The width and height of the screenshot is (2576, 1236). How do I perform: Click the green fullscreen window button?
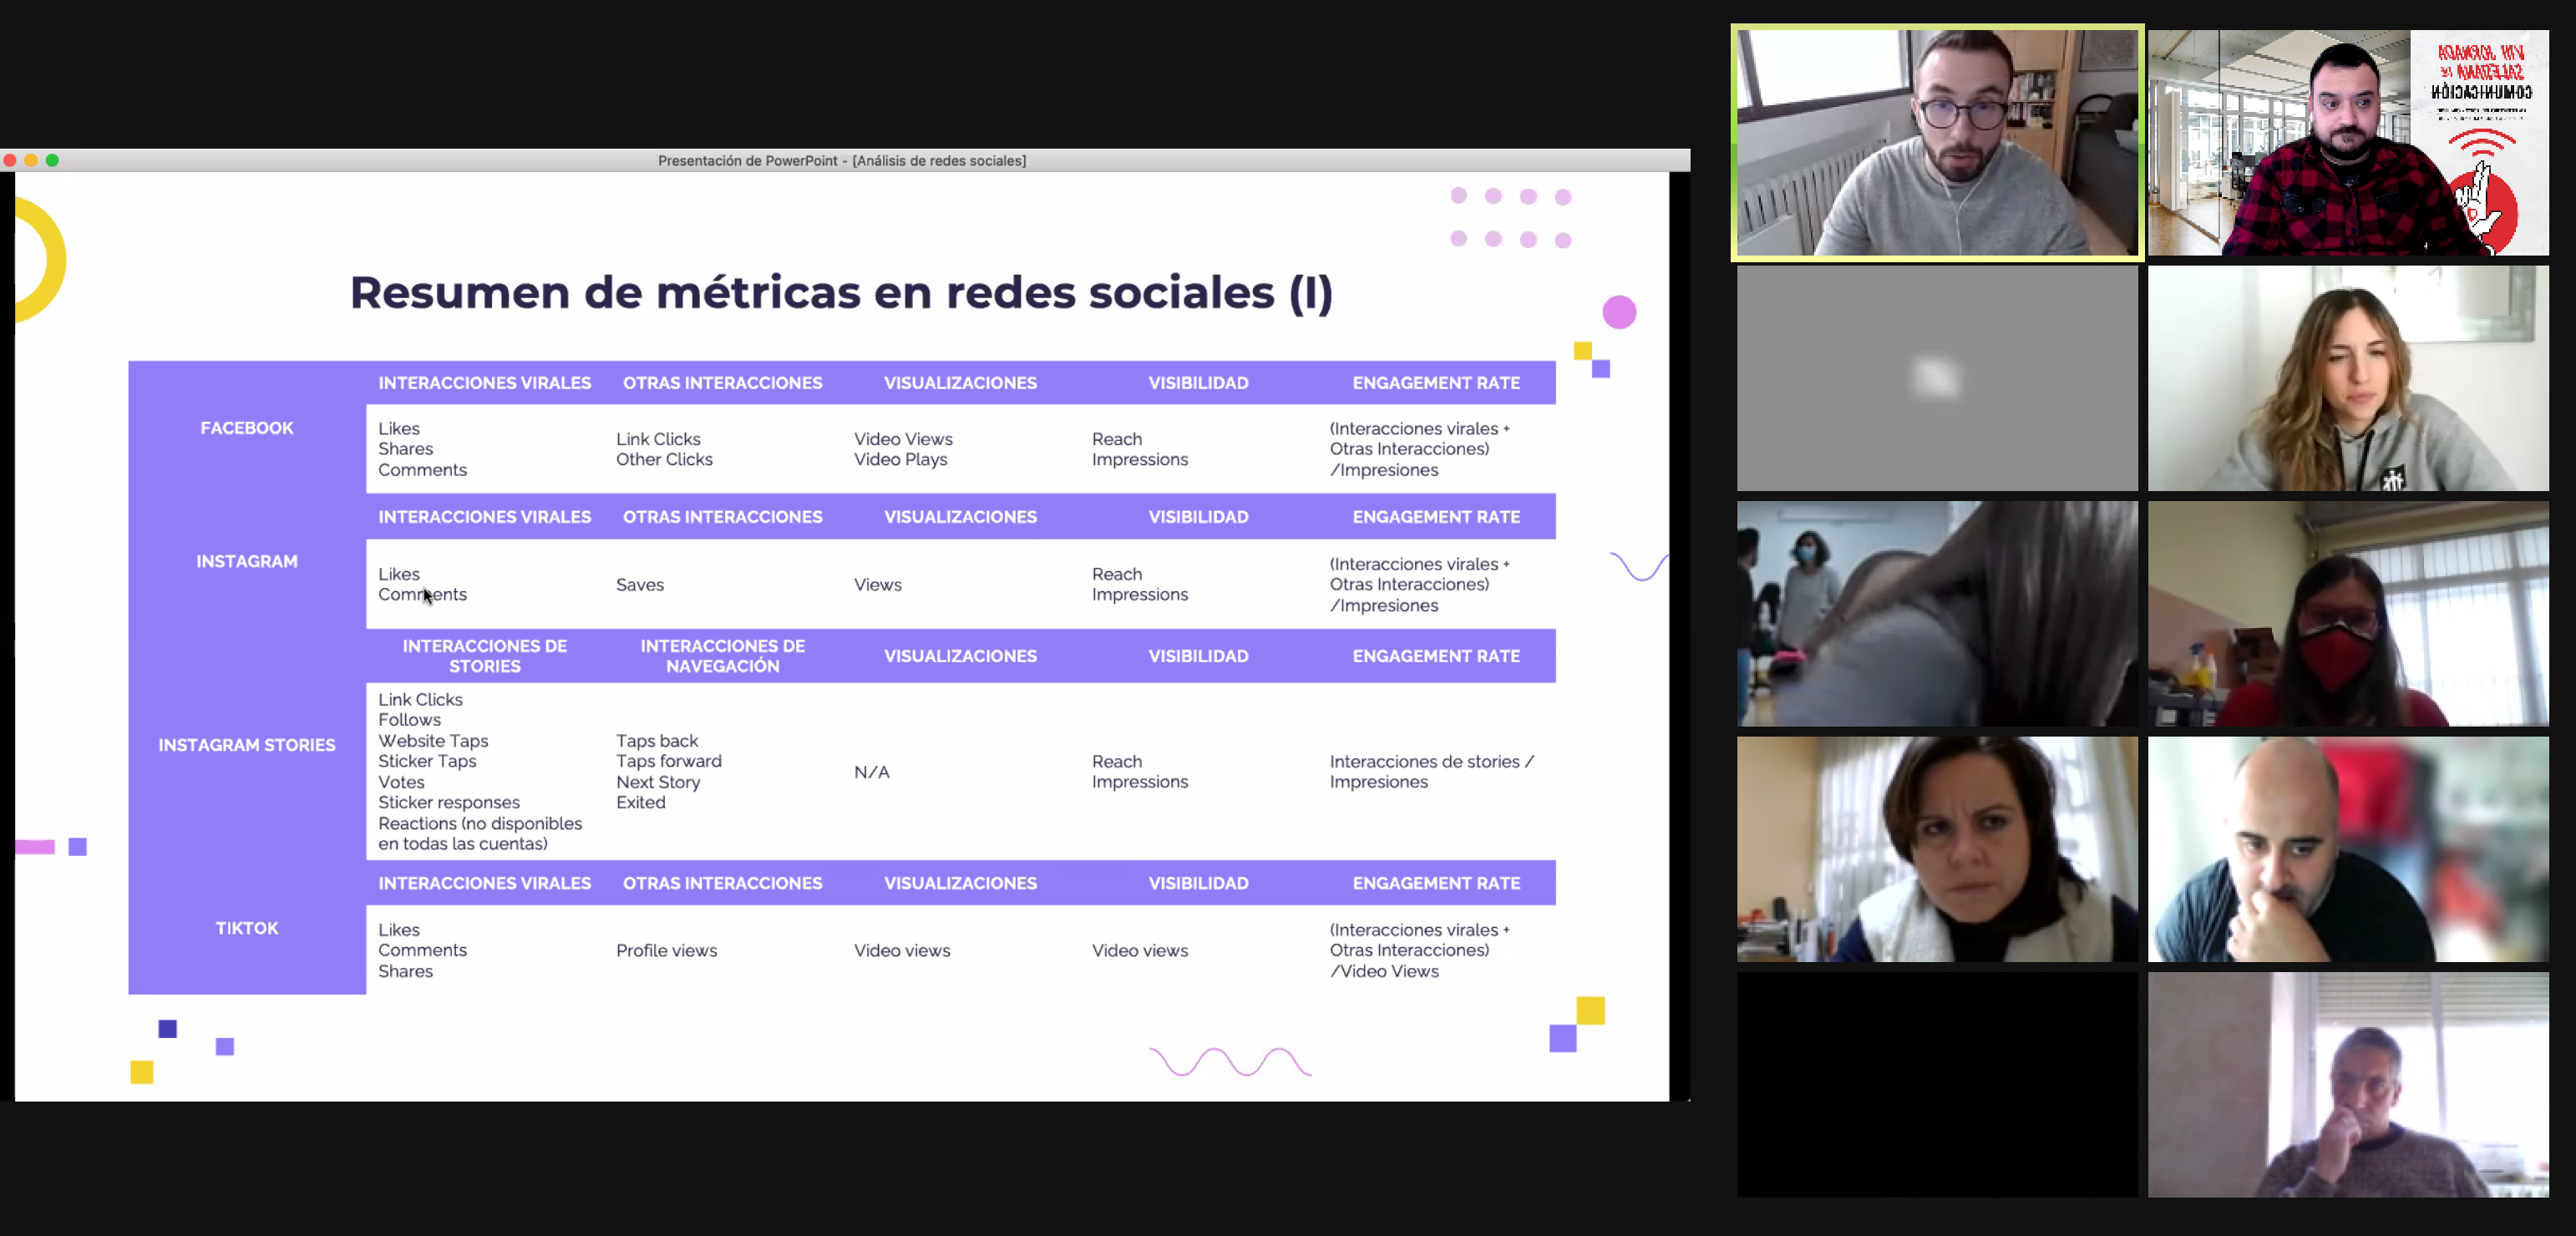(52, 160)
